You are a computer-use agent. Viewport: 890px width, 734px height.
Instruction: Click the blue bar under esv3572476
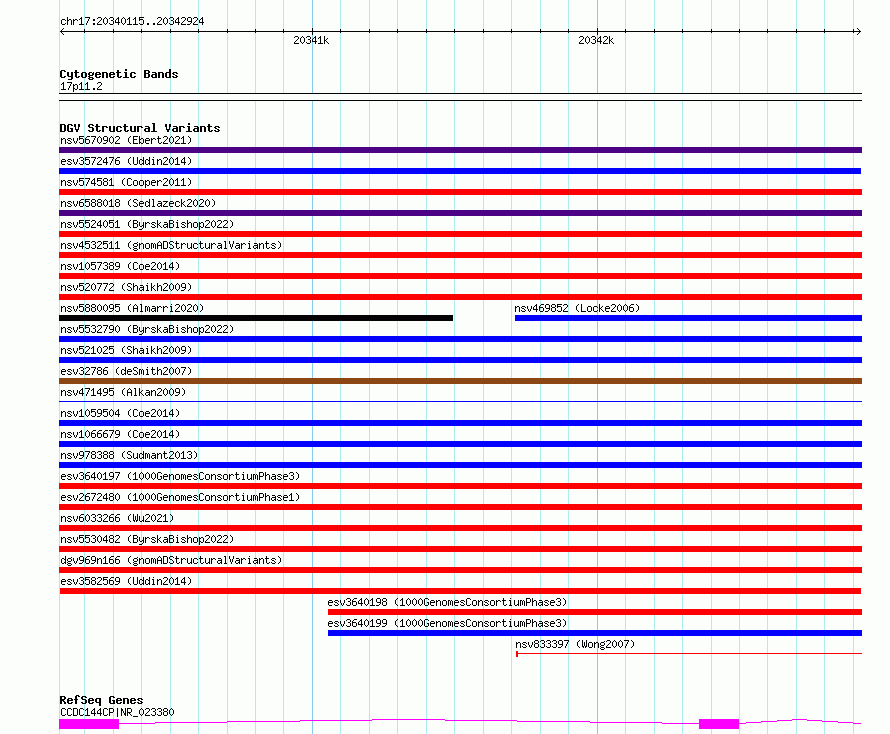pos(460,171)
